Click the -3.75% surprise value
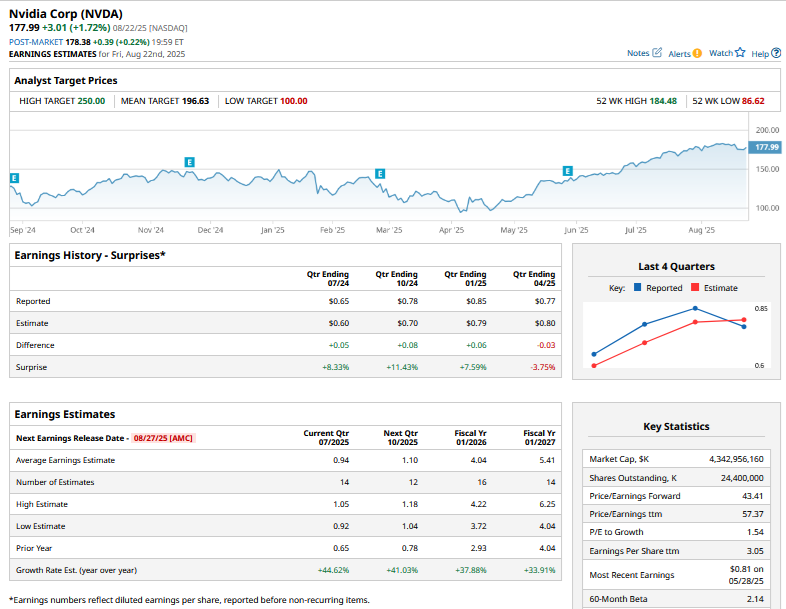Viewport: 786px width, 609px height. pos(543,367)
